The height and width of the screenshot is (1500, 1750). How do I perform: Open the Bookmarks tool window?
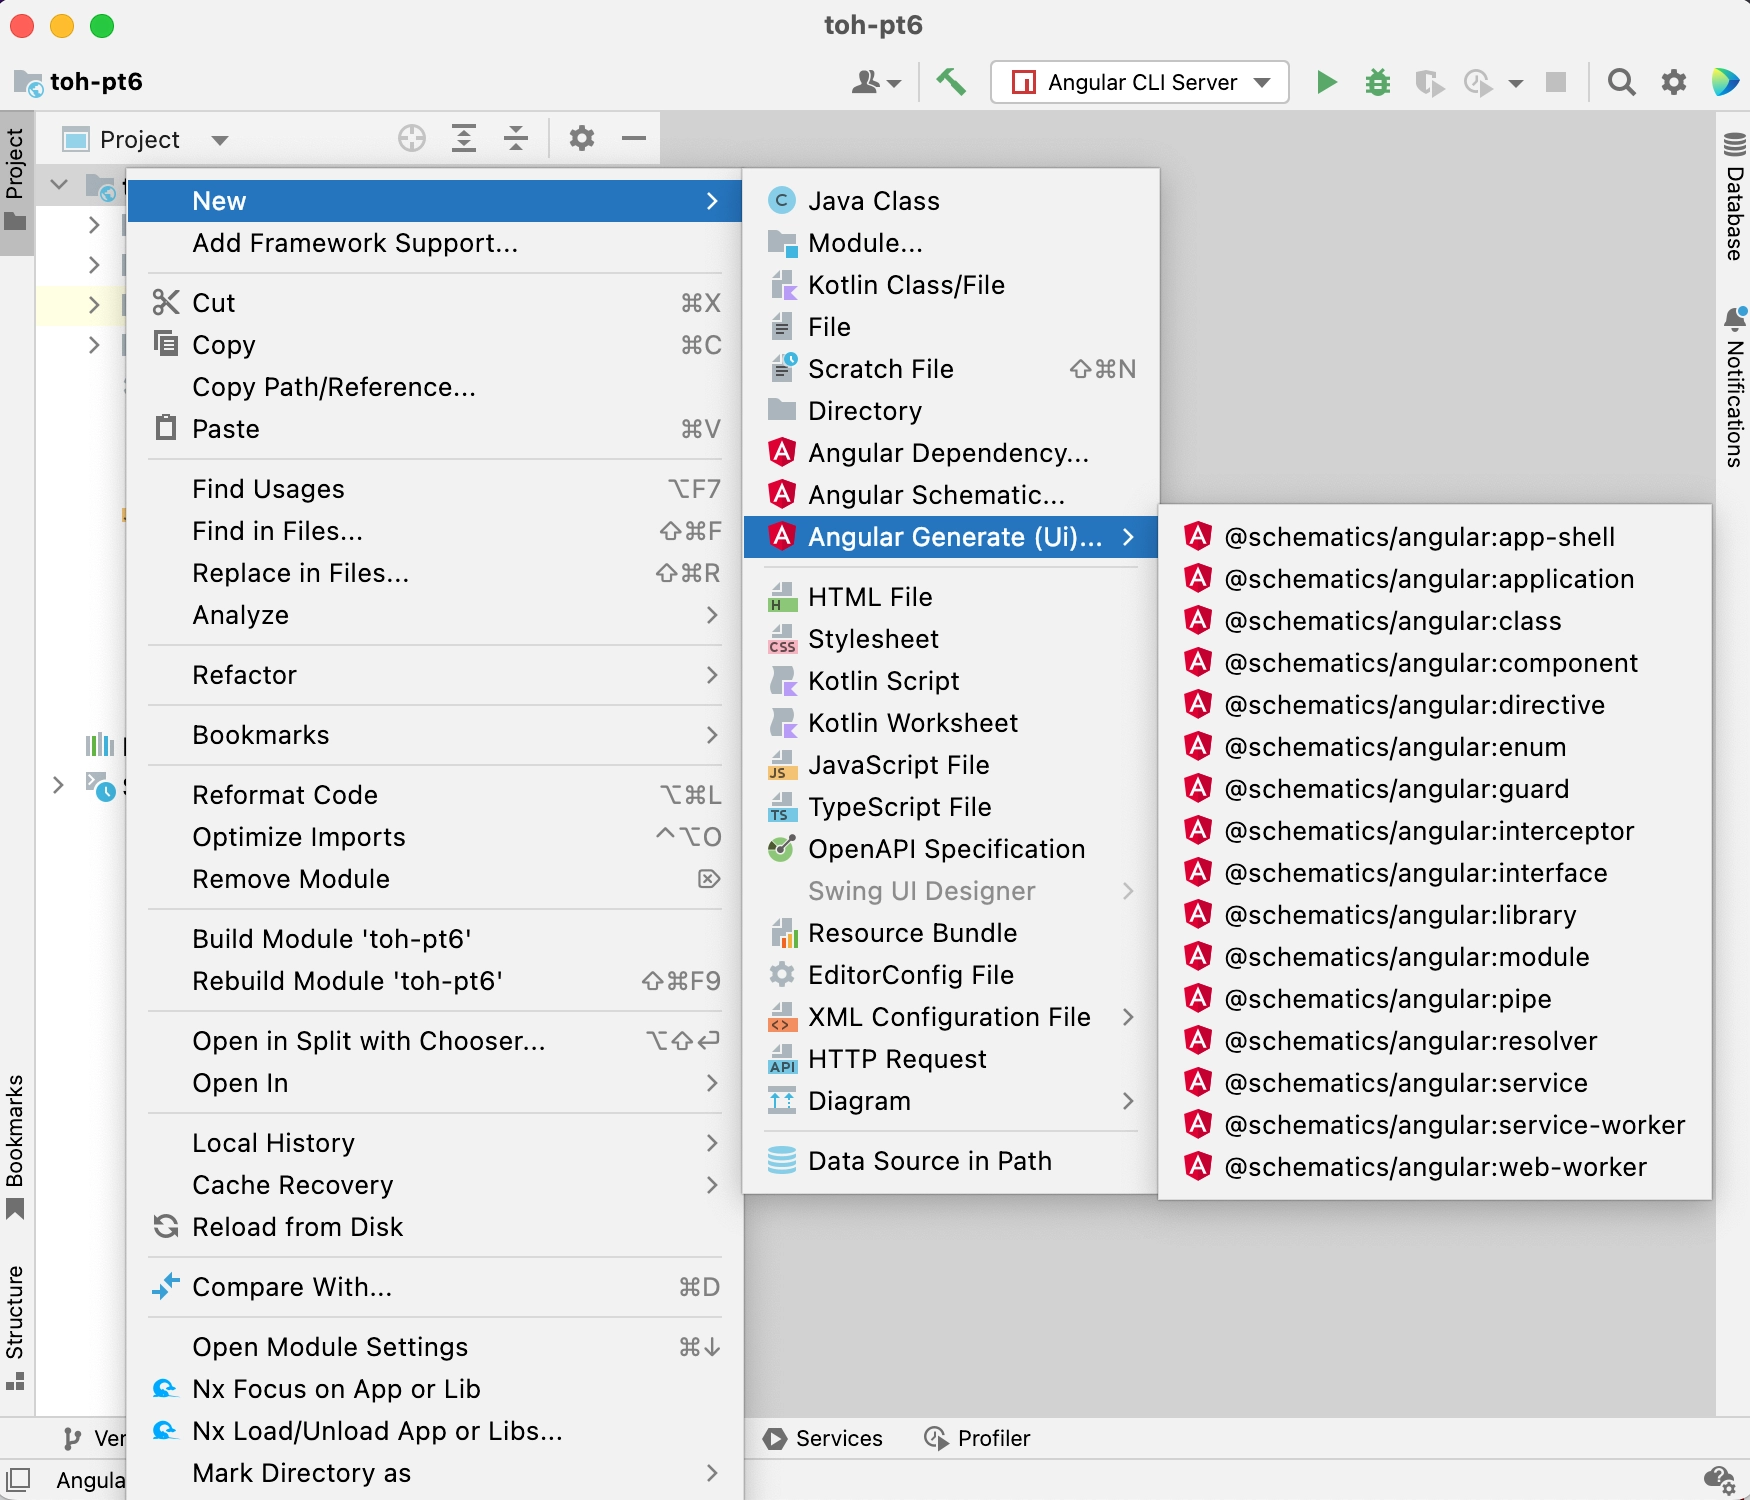(15, 1147)
